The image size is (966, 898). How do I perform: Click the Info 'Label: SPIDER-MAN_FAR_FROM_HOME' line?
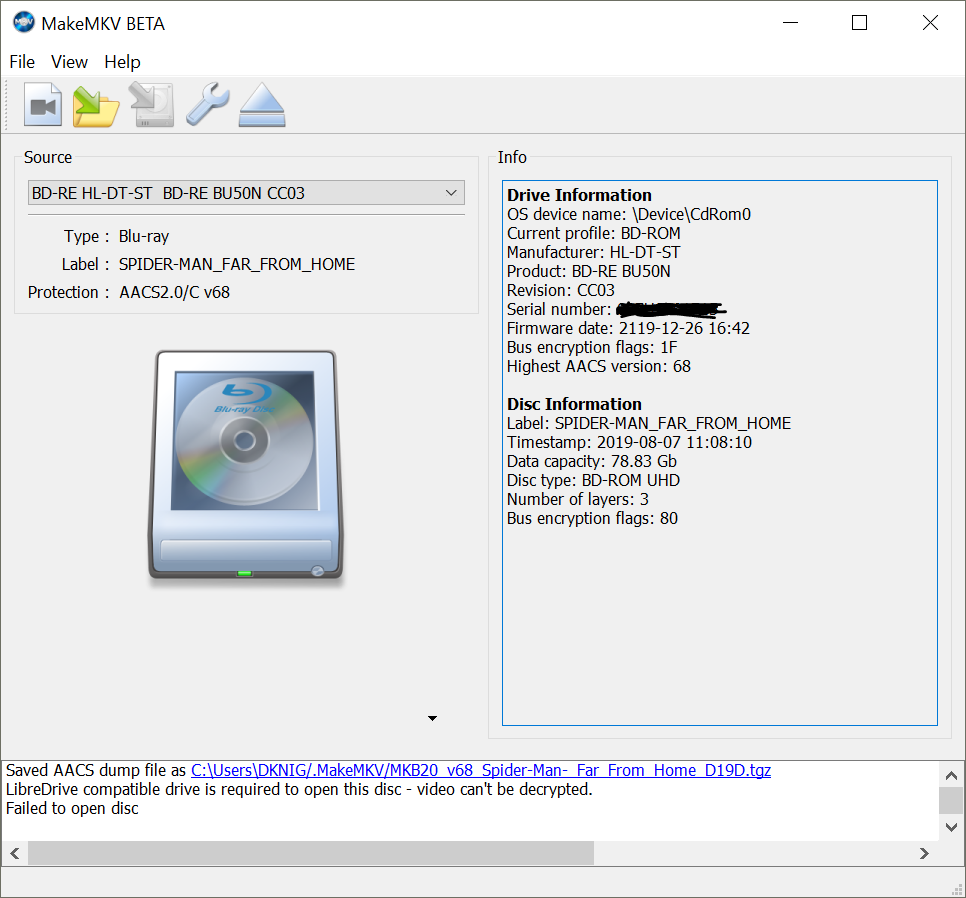click(649, 423)
